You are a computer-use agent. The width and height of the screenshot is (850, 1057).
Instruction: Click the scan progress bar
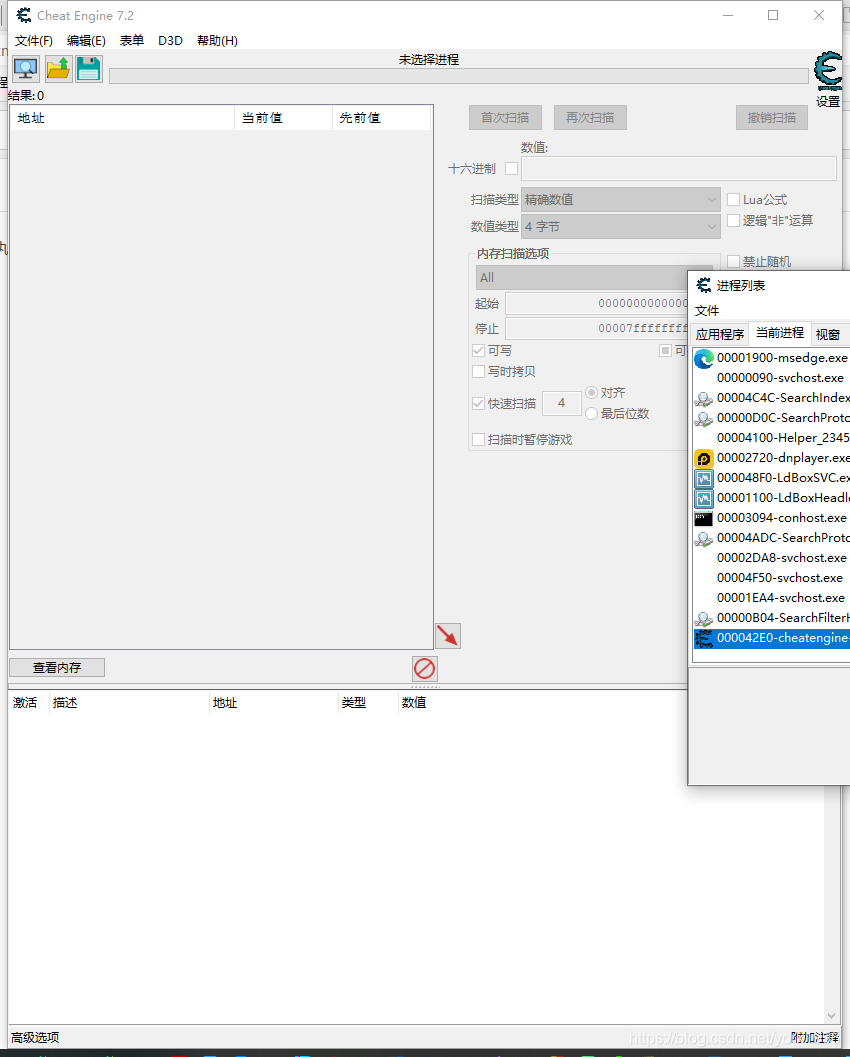point(458,76)
